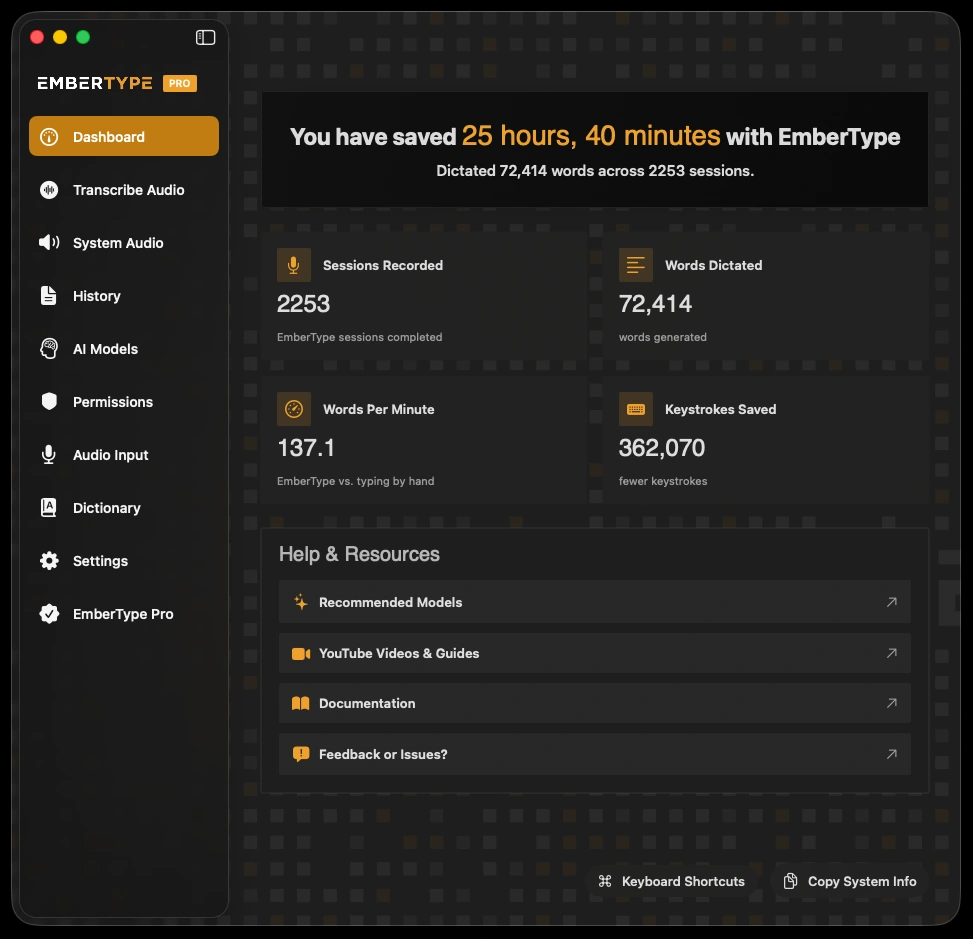Screen dimensions: 973x939
Task: Click the Recommended Models sparkle icon
Action: tap(300, 602)
